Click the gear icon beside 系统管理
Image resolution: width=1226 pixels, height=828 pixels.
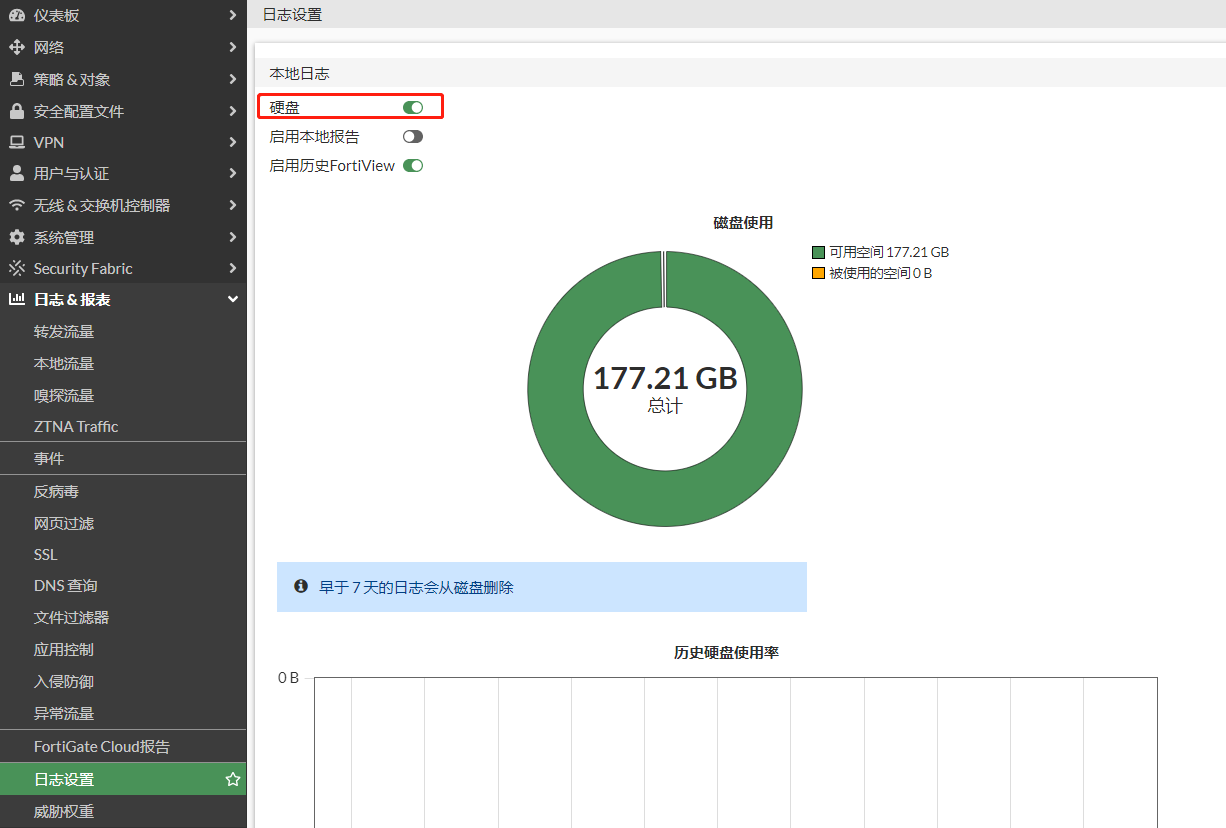[16, 237]
